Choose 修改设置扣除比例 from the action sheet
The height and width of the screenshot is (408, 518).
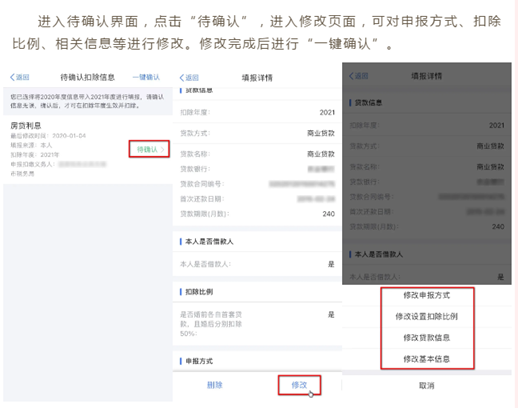click(427, 316)
